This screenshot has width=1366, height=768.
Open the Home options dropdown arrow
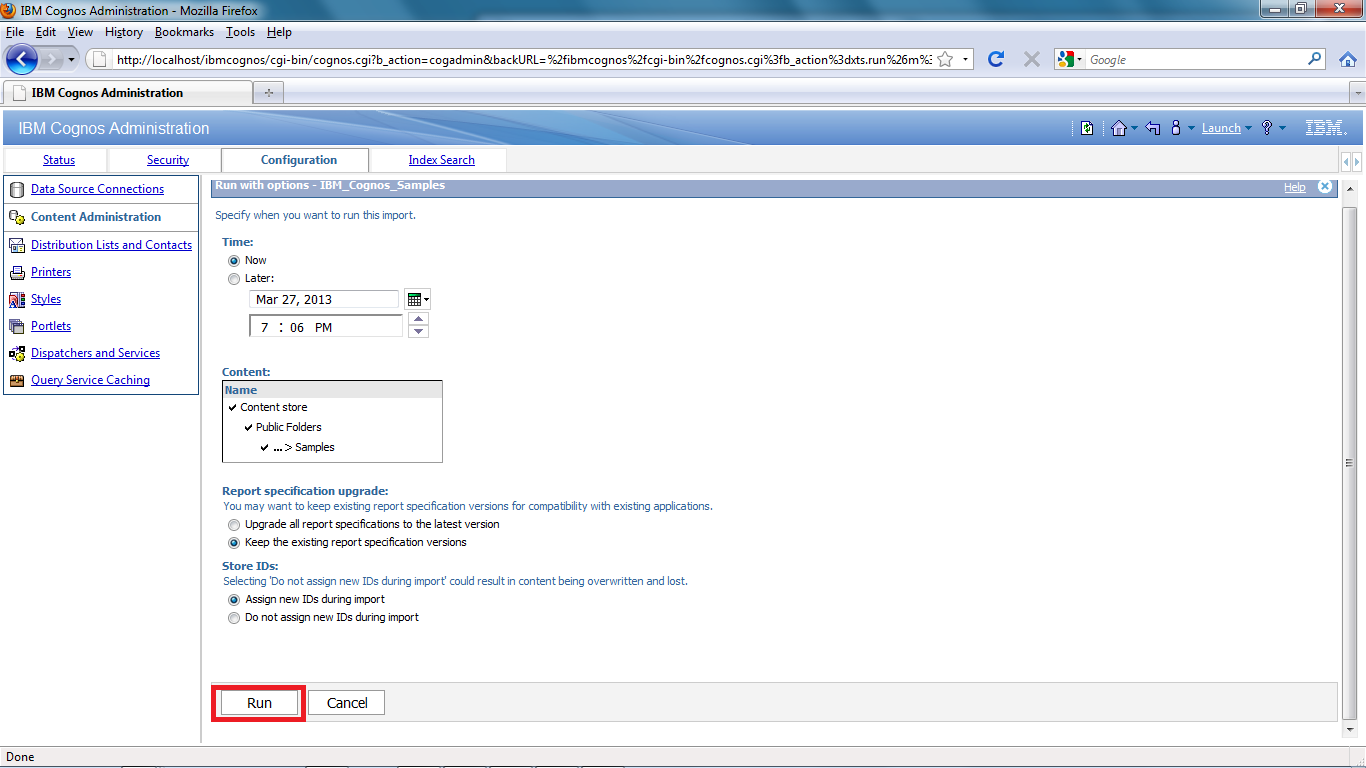pos(1134,128)
